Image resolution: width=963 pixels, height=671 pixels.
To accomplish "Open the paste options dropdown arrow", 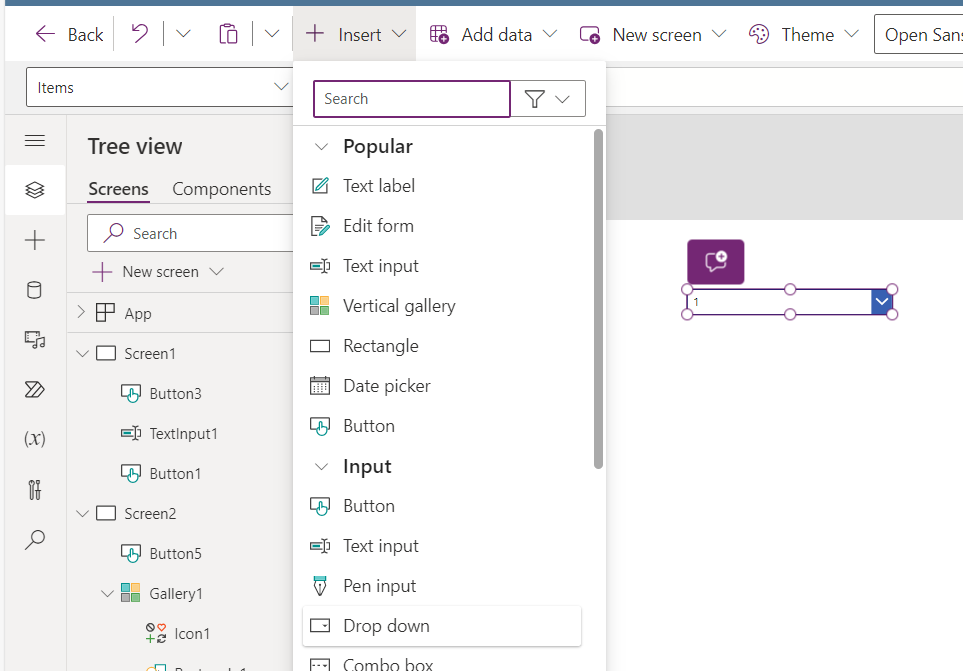I will point(272,34).
